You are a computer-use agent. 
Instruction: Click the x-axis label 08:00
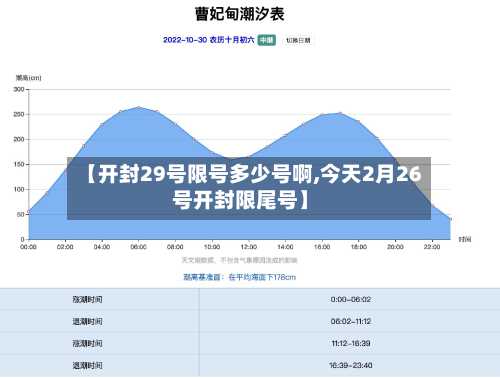pos(175,247)
